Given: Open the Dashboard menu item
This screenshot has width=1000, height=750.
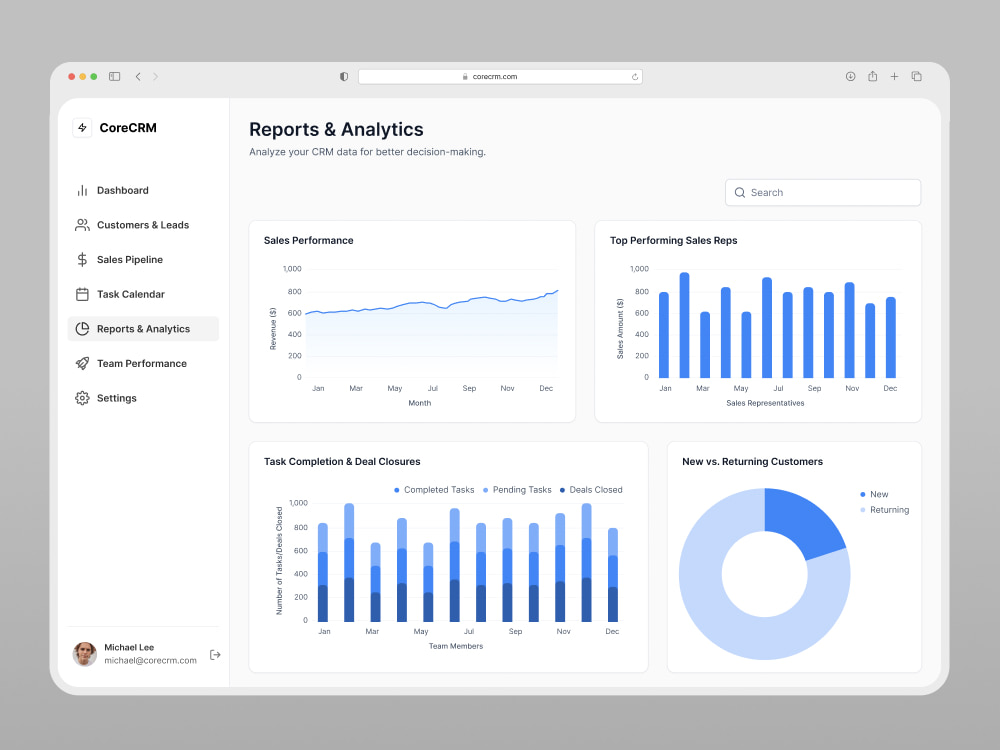Looking at the screenshot, I should 143,190.
